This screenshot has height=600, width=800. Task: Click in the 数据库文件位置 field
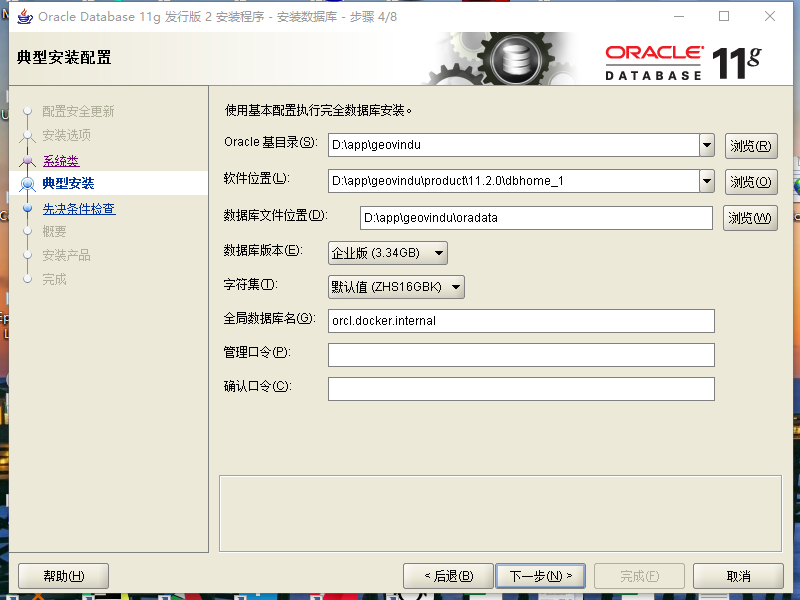pos(536,218)
